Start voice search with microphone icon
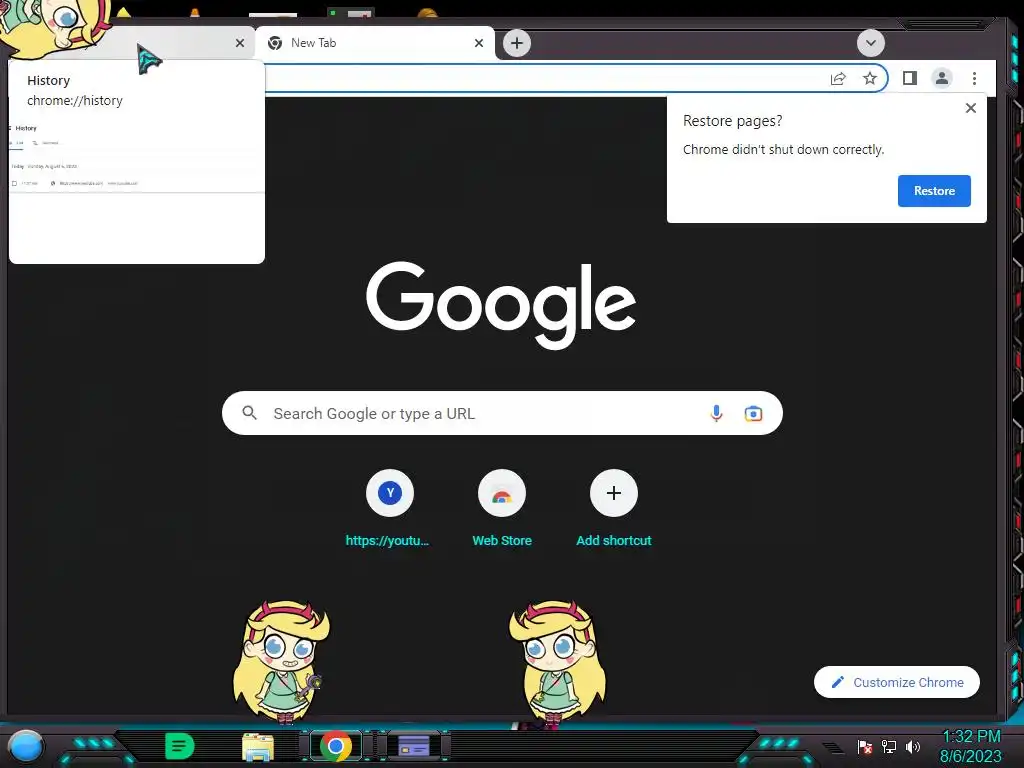The height and width of the screenshot is (768, 1024). (x=716, y=413)
